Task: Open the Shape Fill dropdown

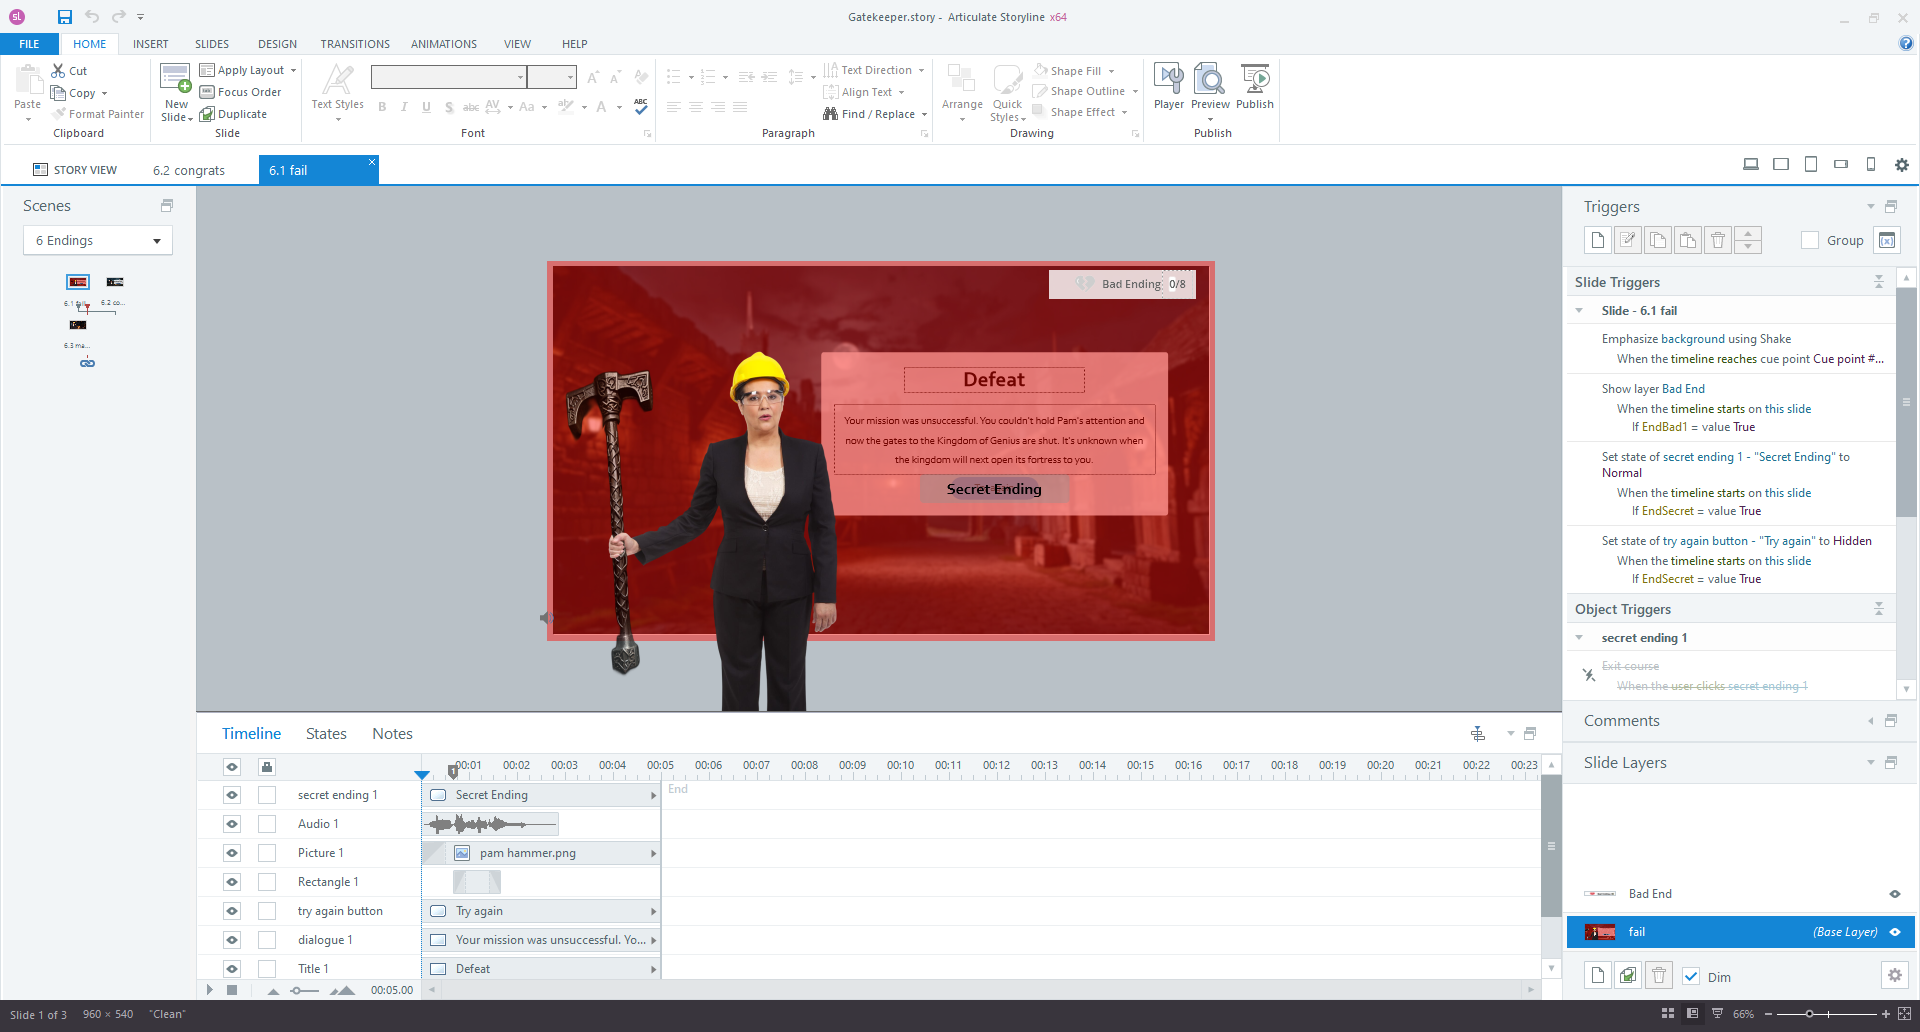Action: tap(1111, 71)
